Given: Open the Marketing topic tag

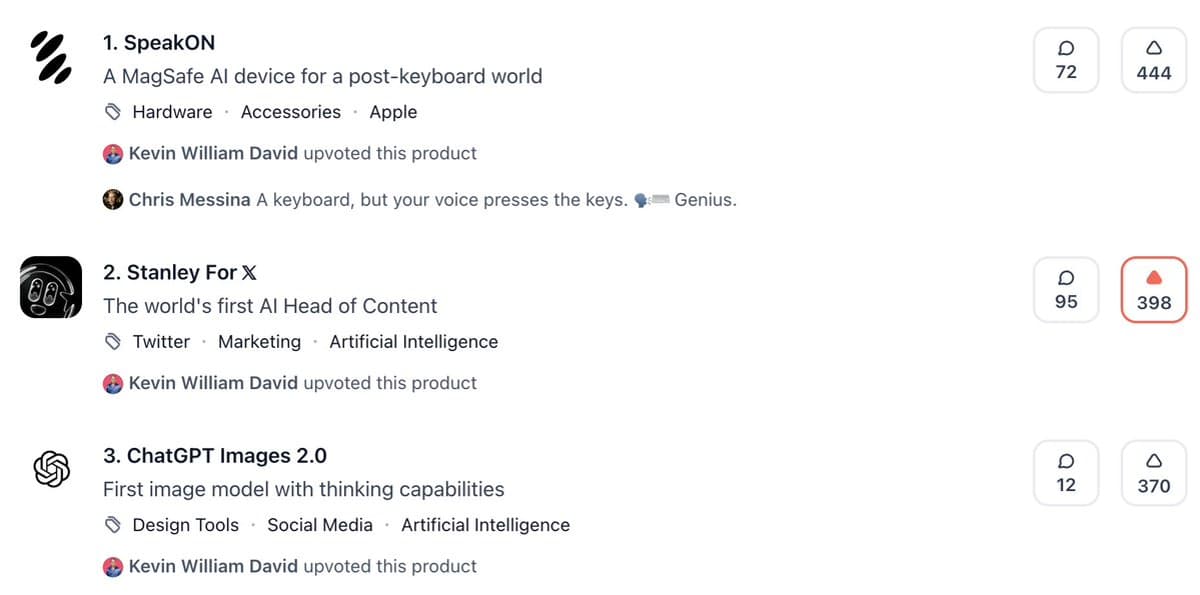Looking at the screenshot, I should coord(259,342).
